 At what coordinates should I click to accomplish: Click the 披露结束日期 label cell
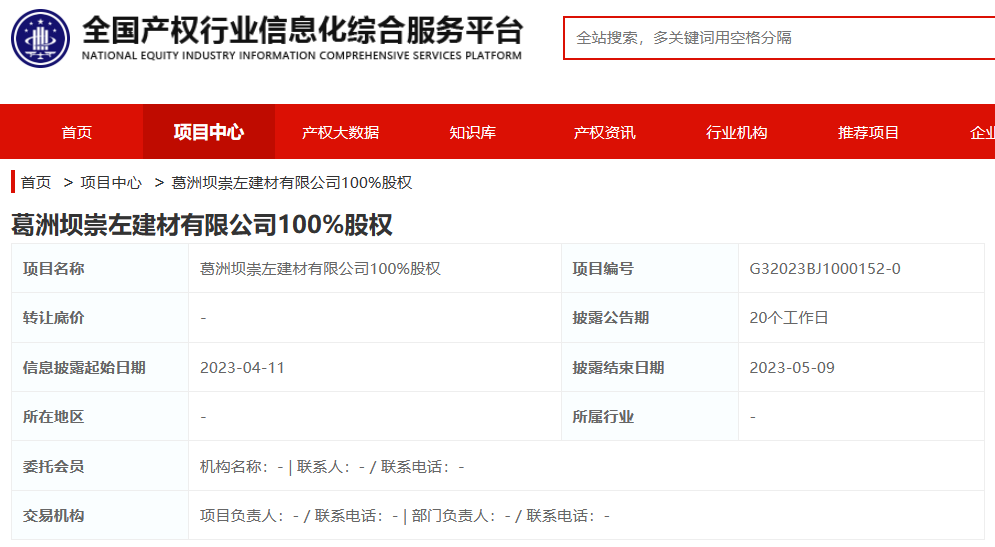click(x=650, y=367)
